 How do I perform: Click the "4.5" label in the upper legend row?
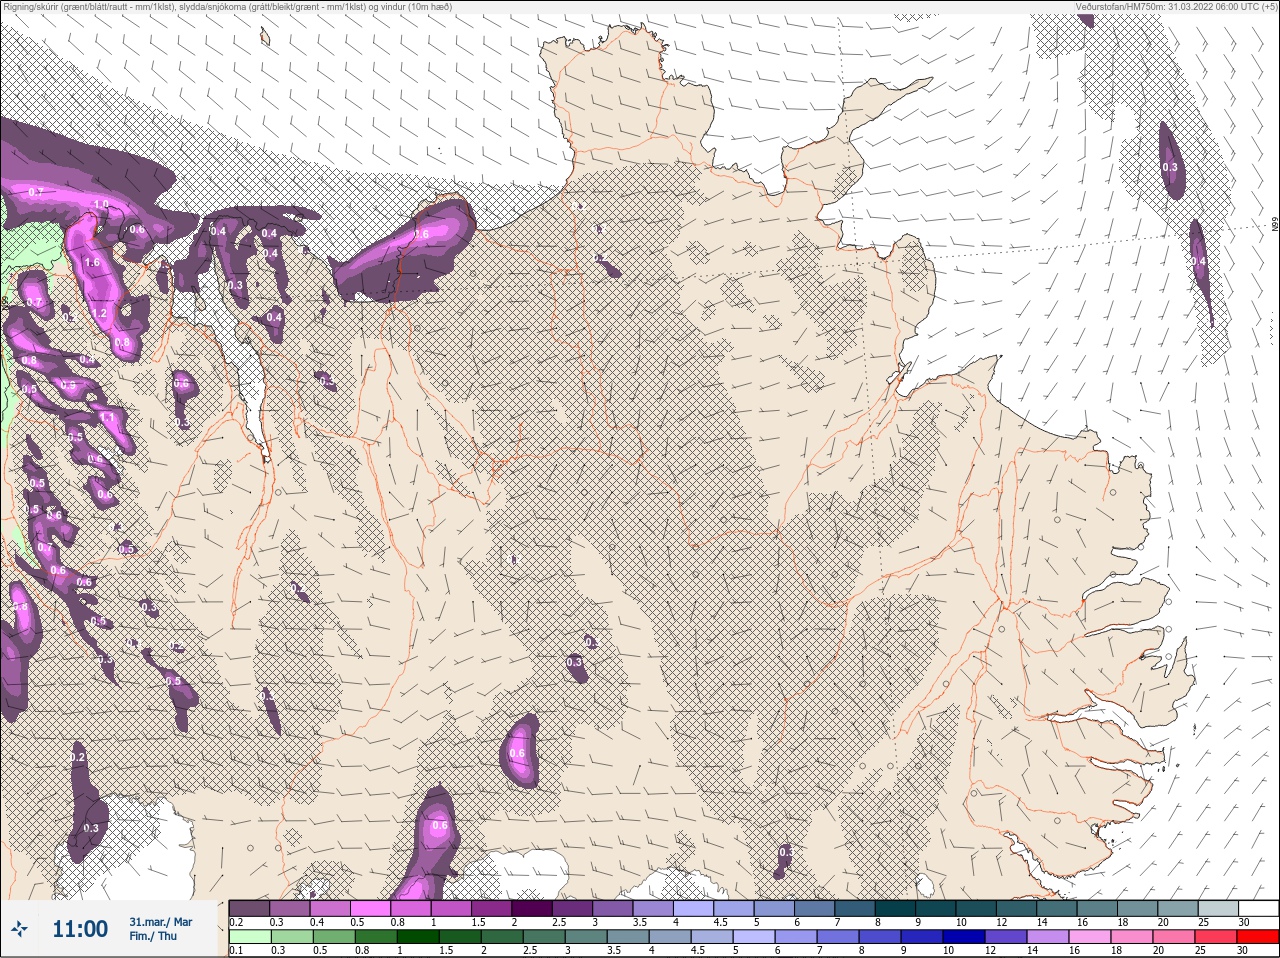coord(721,922)
